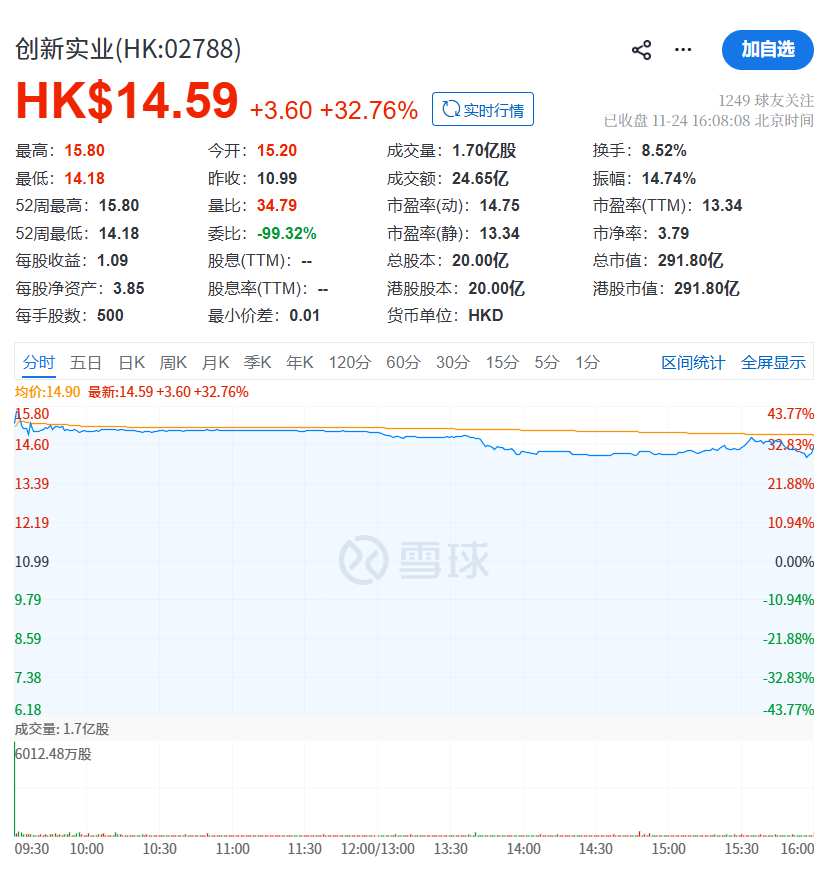Select the 1分 one-minute chart tab
Screen dimensions: 829x878
click(x=587, y=362)
